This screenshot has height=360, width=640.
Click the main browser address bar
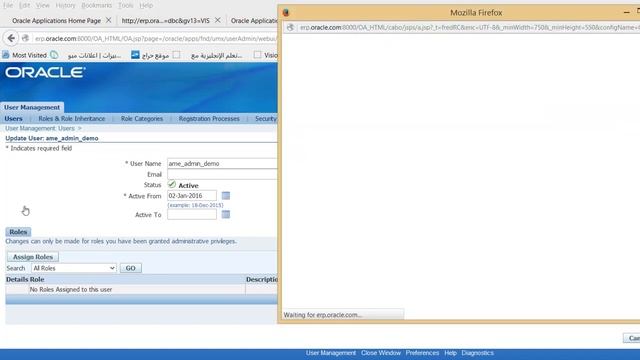click(x=155, y=38)
